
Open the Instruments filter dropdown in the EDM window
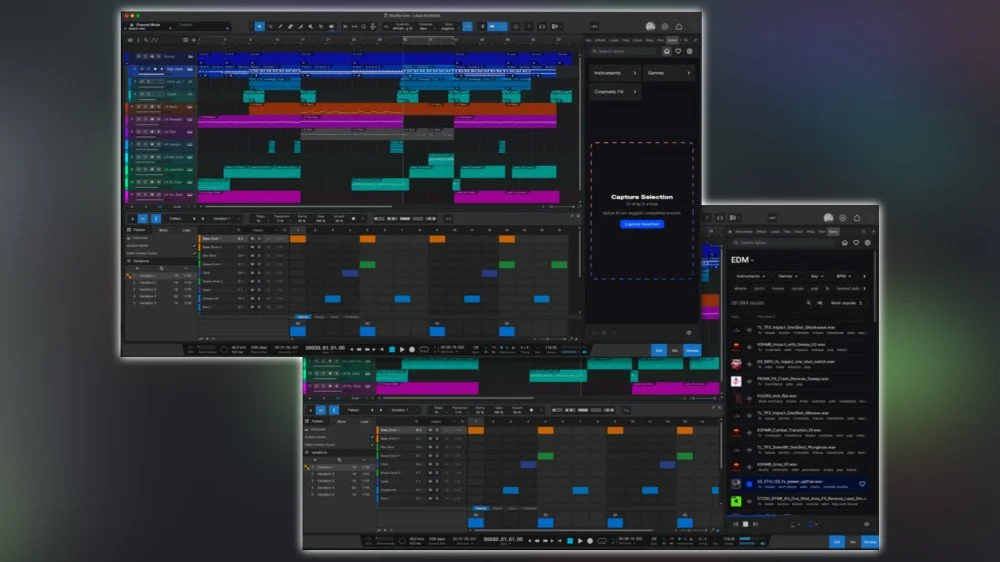[x=750, y=276]
